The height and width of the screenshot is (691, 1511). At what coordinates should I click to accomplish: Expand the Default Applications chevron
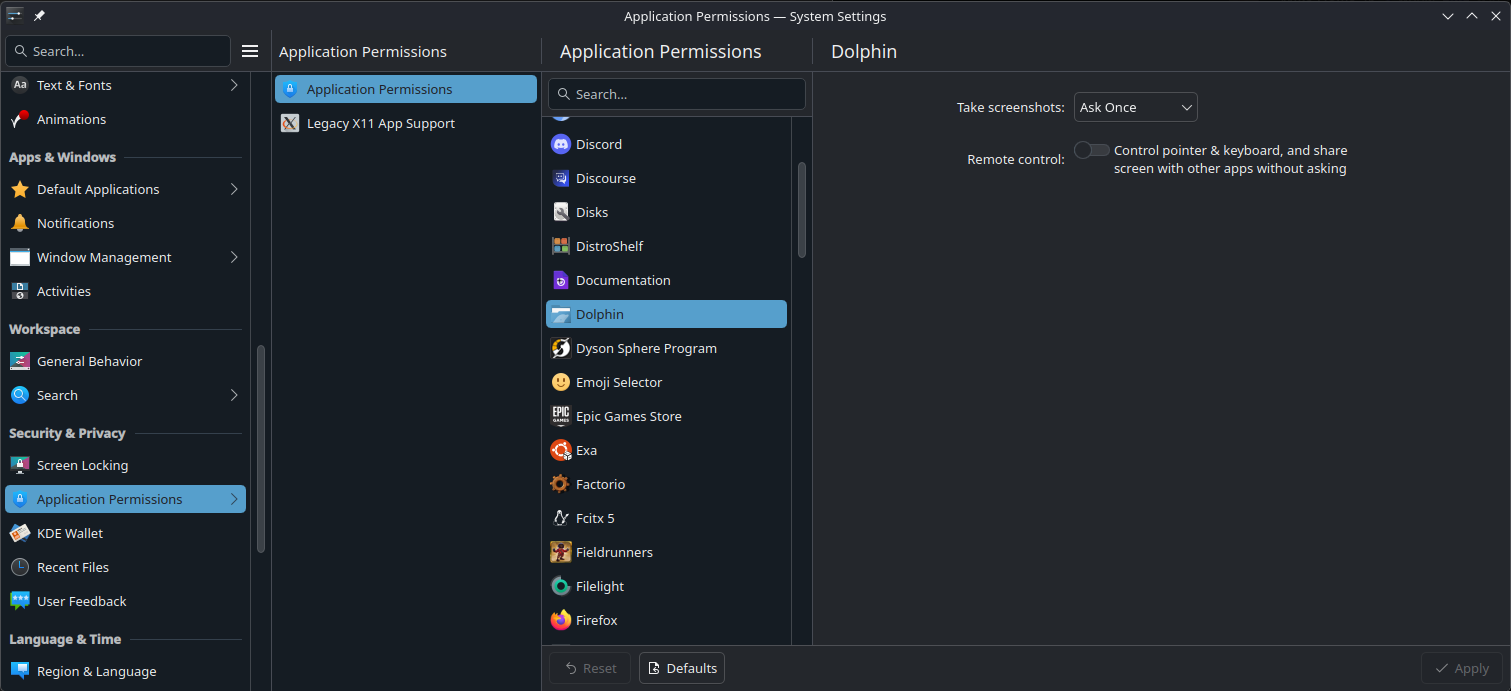click(x=234, y=189)
